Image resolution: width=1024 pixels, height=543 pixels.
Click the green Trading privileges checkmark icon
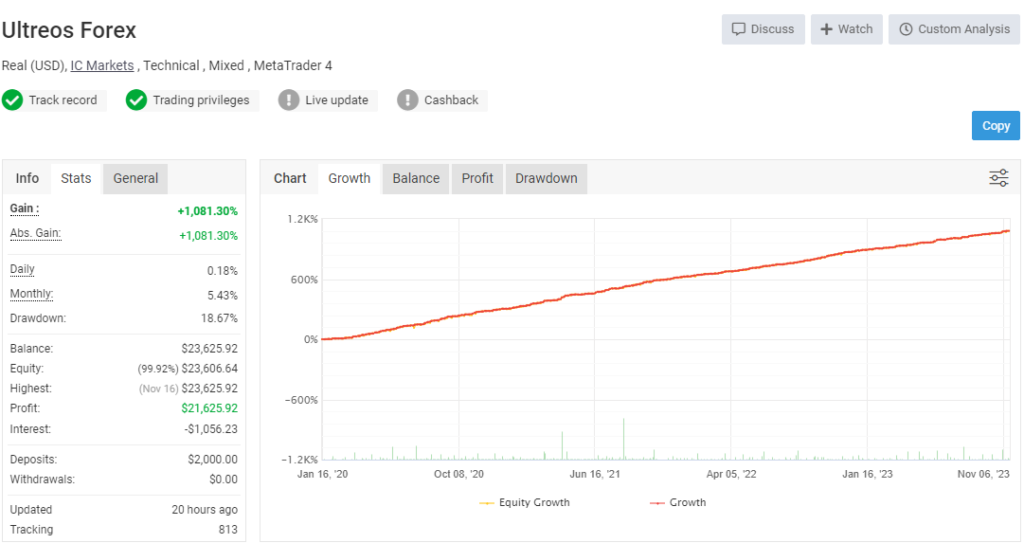136,100
